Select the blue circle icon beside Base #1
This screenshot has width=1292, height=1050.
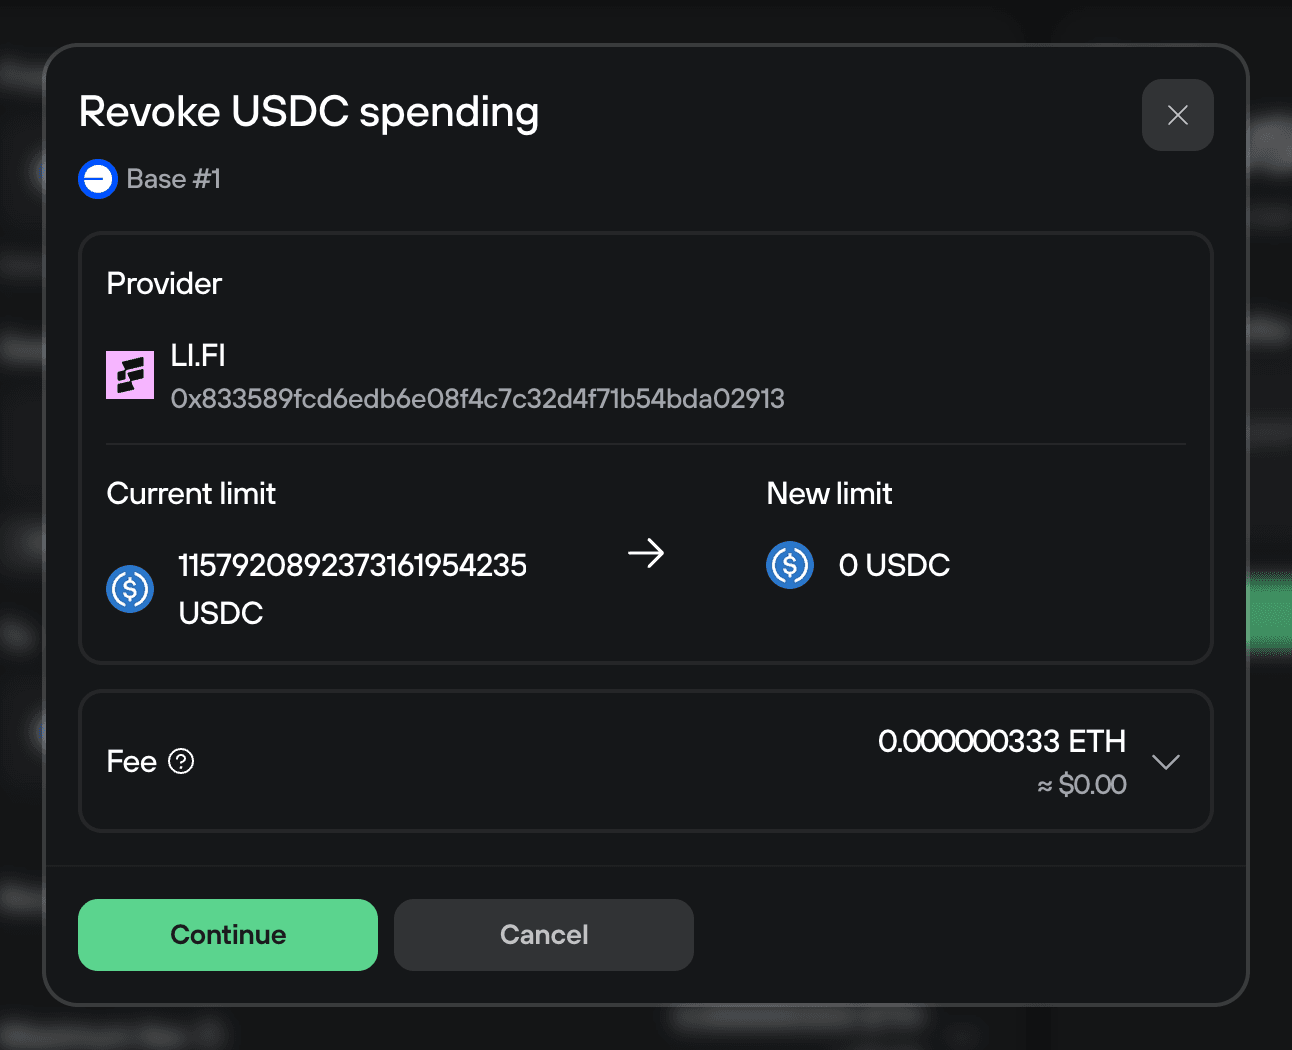pyautogui.click(x=97, y=178)
